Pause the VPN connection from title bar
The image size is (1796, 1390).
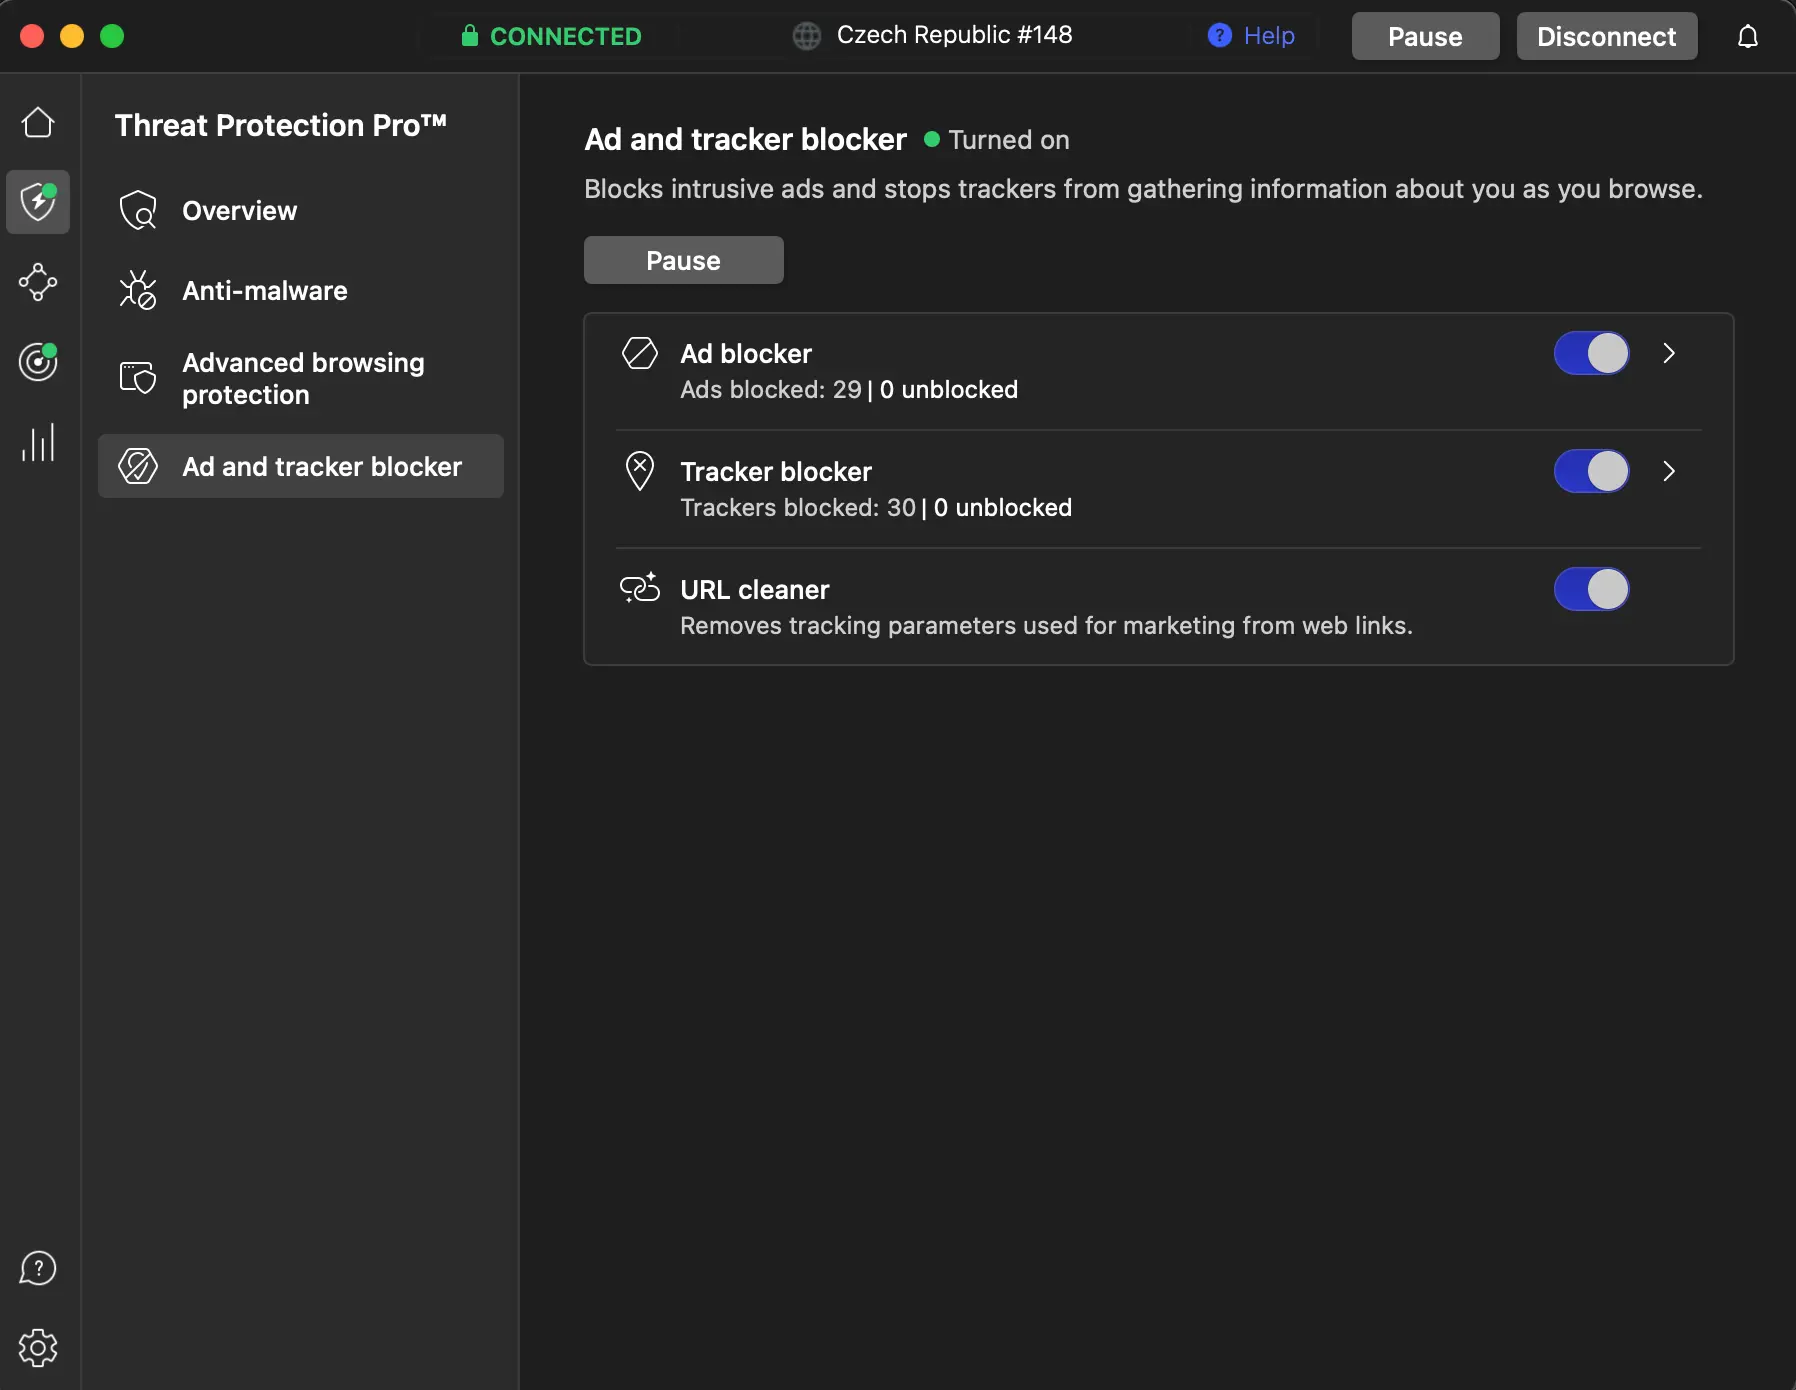pyautogui.click(x=1425, y=37)
